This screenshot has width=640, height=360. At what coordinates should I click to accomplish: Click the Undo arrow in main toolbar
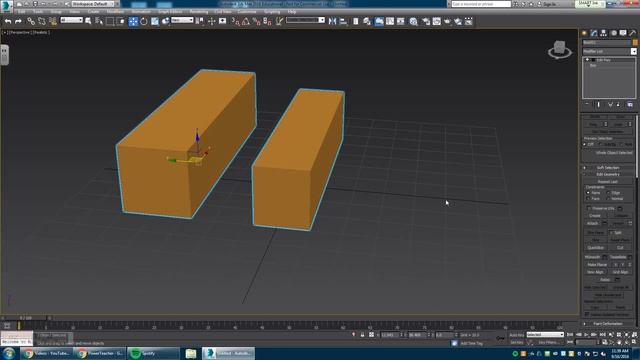(8, 21)
